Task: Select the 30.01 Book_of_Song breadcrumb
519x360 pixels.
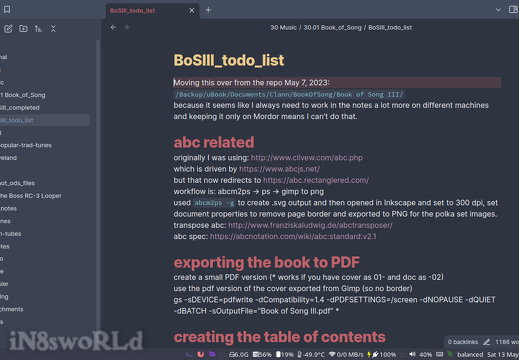Action: pos(332,28)
